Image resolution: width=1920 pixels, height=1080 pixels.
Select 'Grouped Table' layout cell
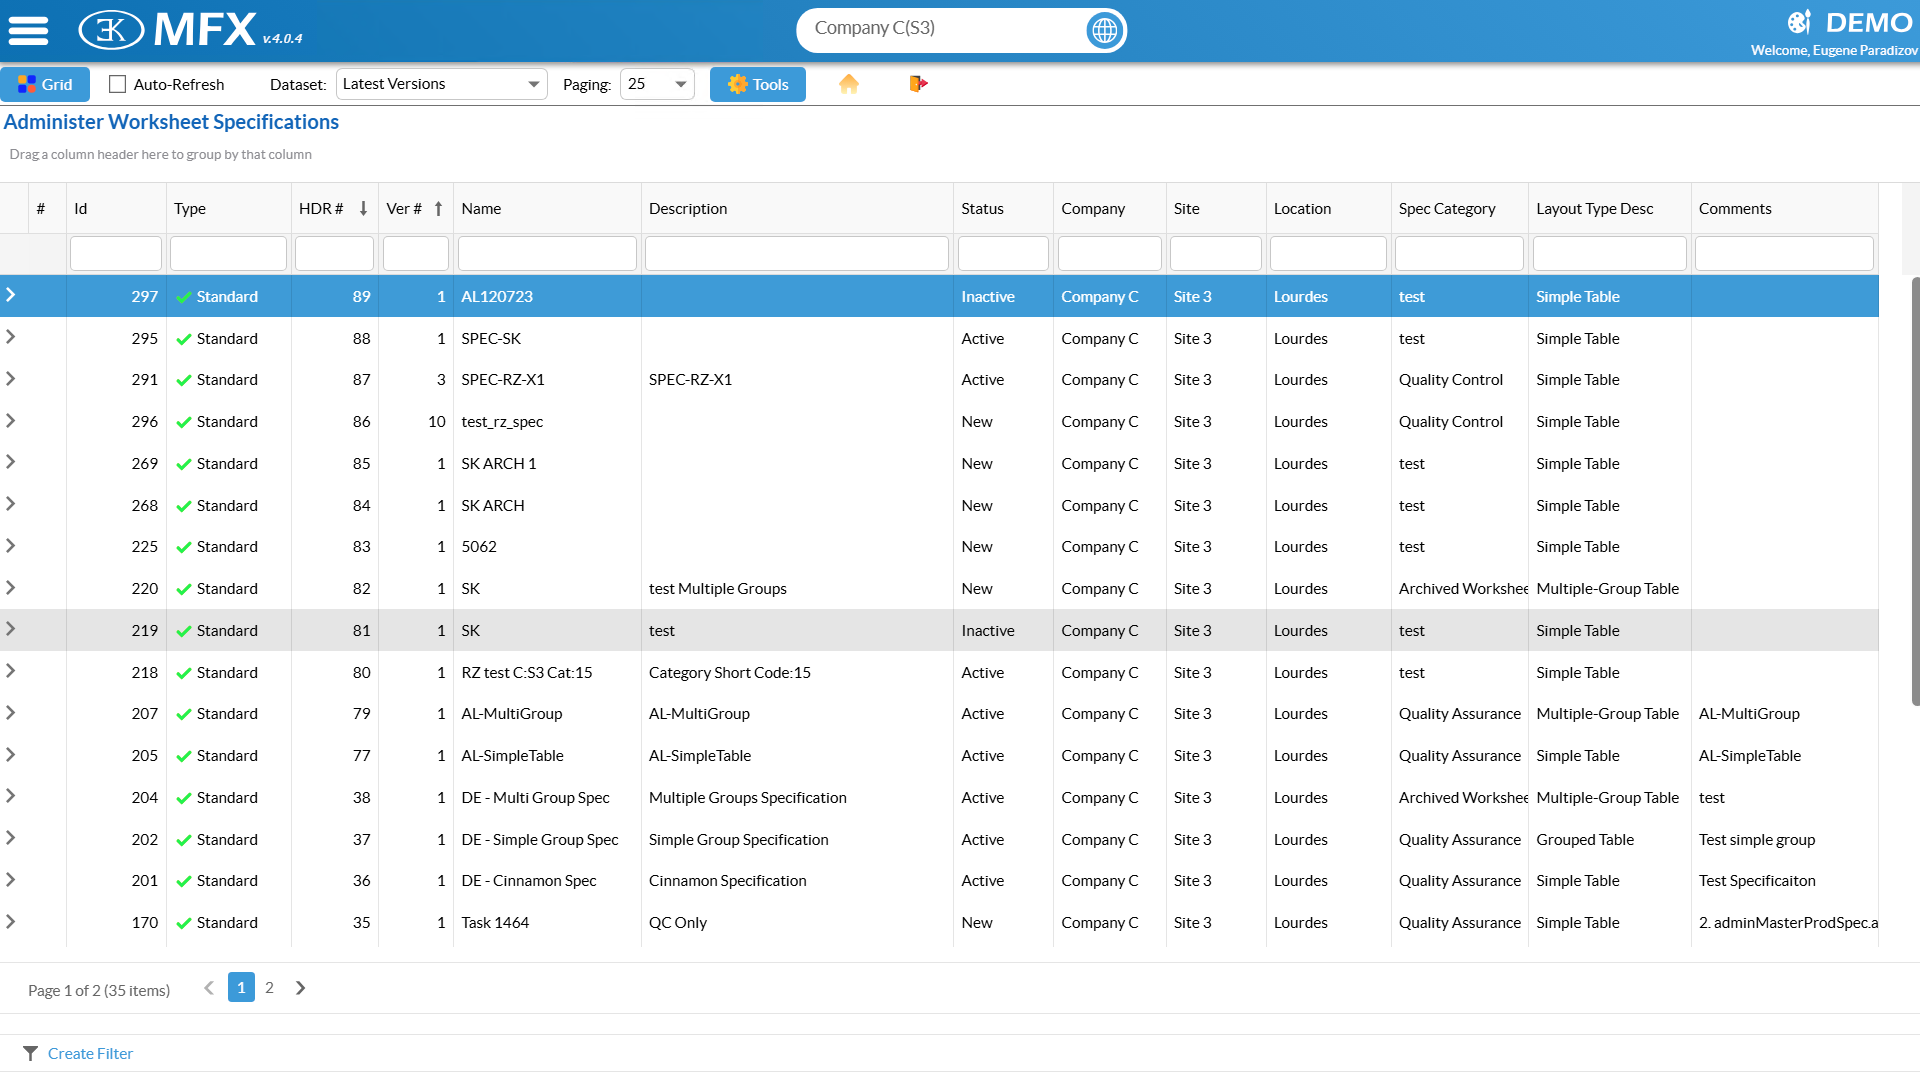(1609, 840)
